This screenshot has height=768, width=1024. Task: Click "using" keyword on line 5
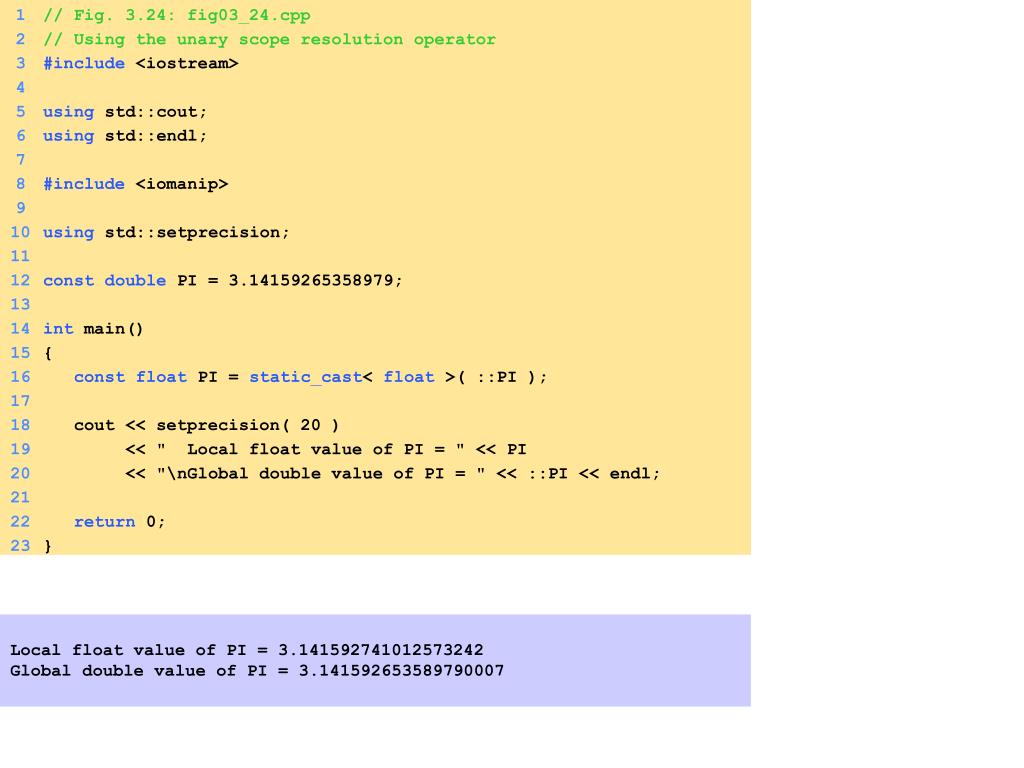69,112
